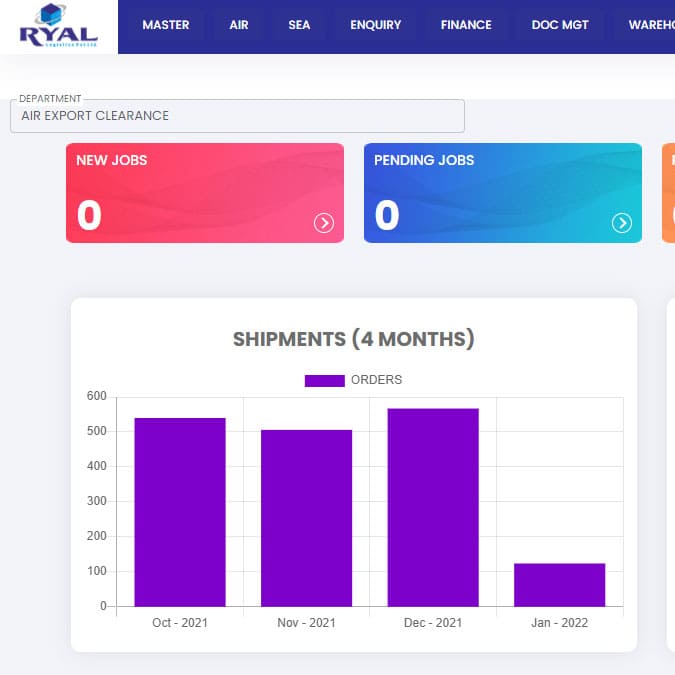The height and width of the screenshot is (675, 675).
Task: Click the Nov - 2021 bar
Action: click(x=307, y=518)
